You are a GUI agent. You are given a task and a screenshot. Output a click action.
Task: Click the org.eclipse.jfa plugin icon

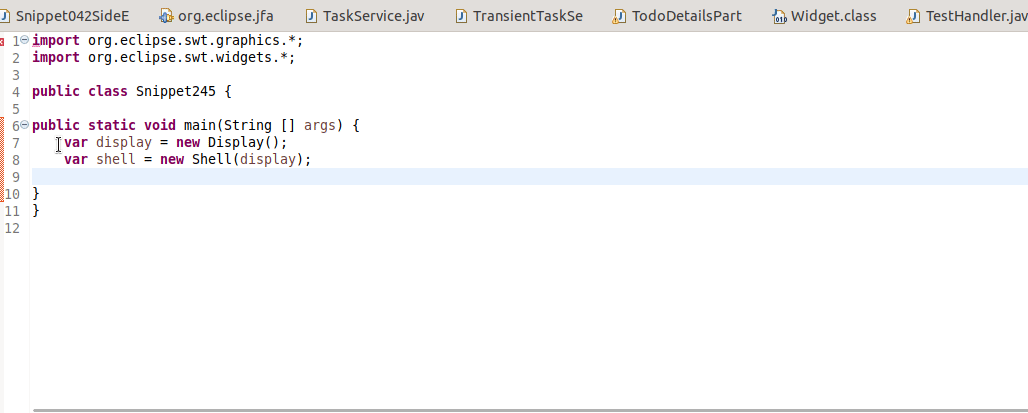click(167, 16)
